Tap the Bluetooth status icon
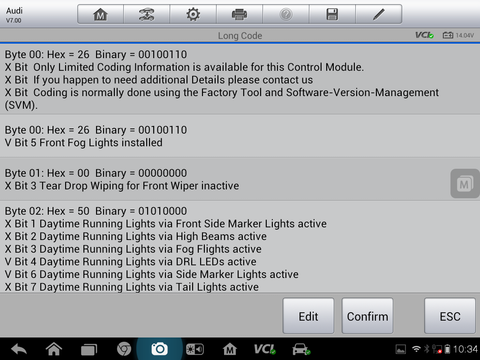480x360 pixels. pyautogui.click(x=426, y=349)
